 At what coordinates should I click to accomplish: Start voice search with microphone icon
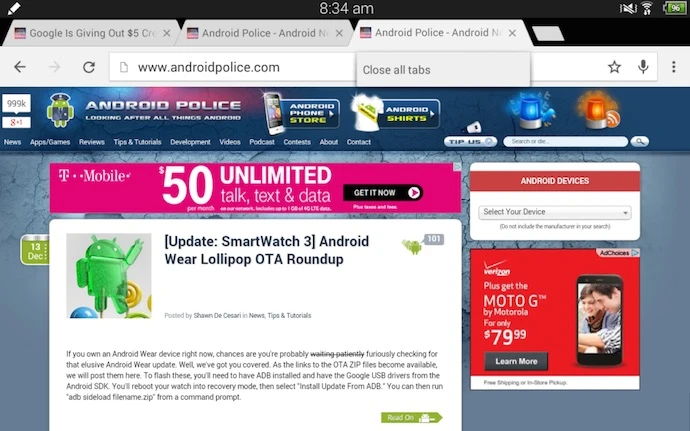tap(643, 67)
